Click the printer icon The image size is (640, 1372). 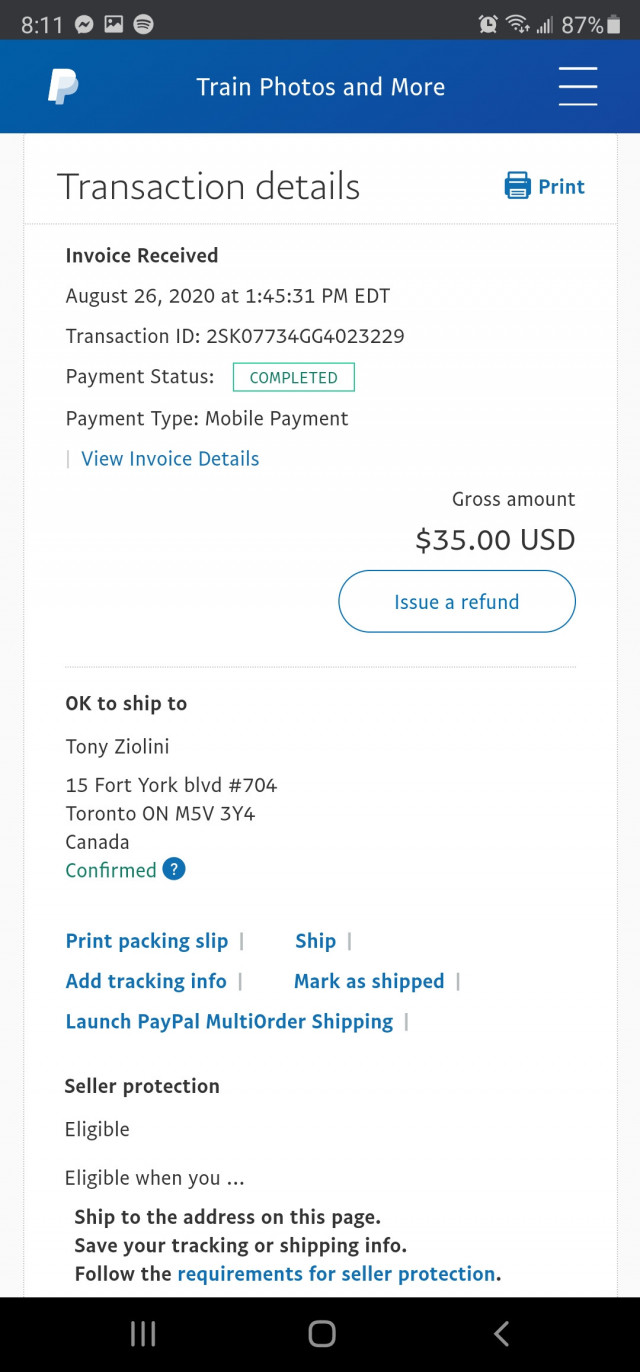(x=517, y=186)
